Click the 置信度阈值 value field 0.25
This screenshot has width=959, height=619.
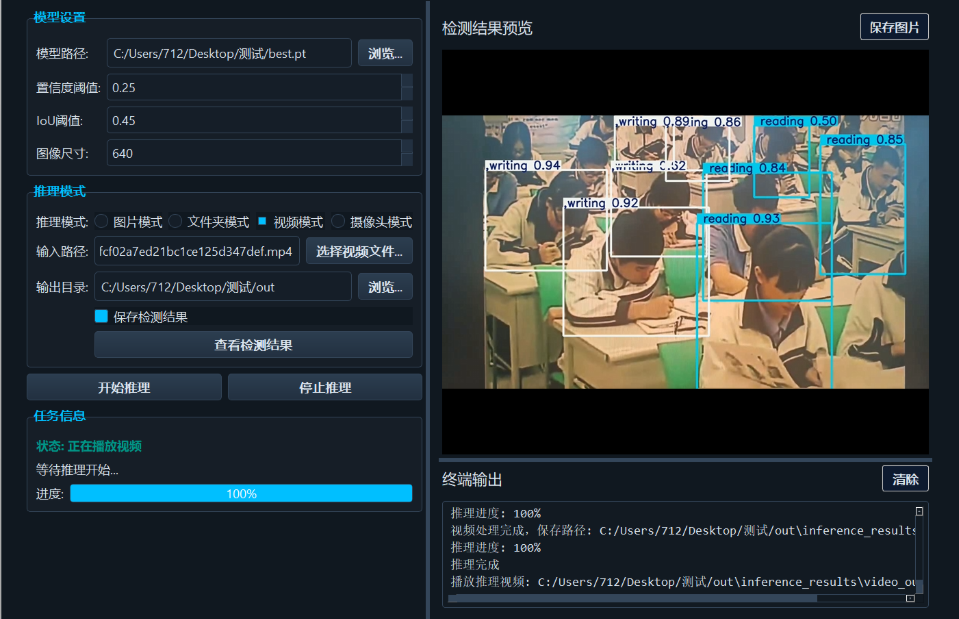(x=254, y=87)
